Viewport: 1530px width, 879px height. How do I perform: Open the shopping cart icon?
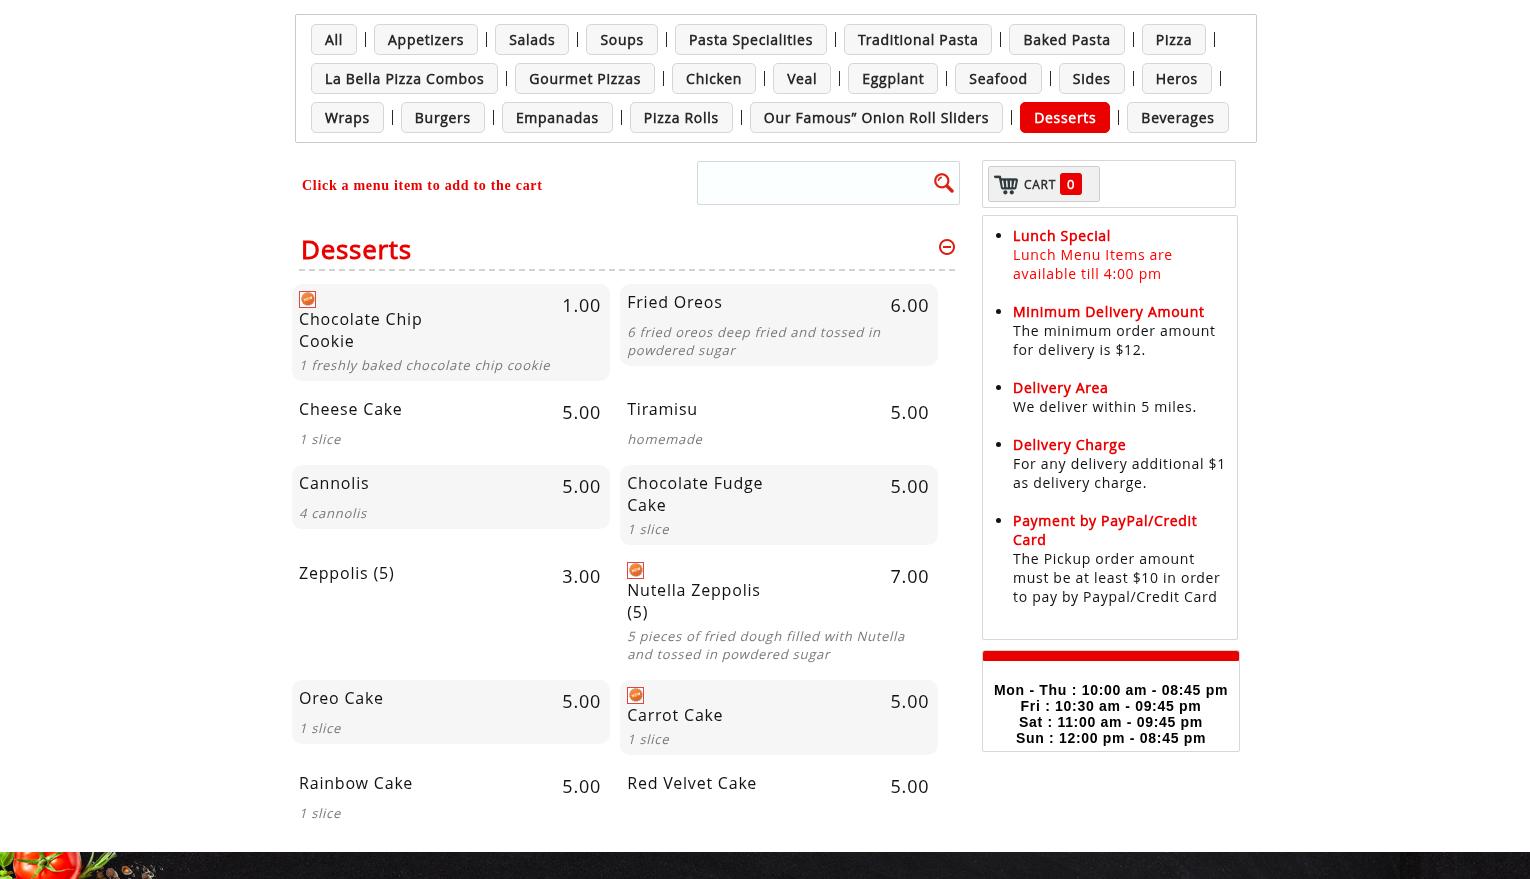pos(1007,185)
